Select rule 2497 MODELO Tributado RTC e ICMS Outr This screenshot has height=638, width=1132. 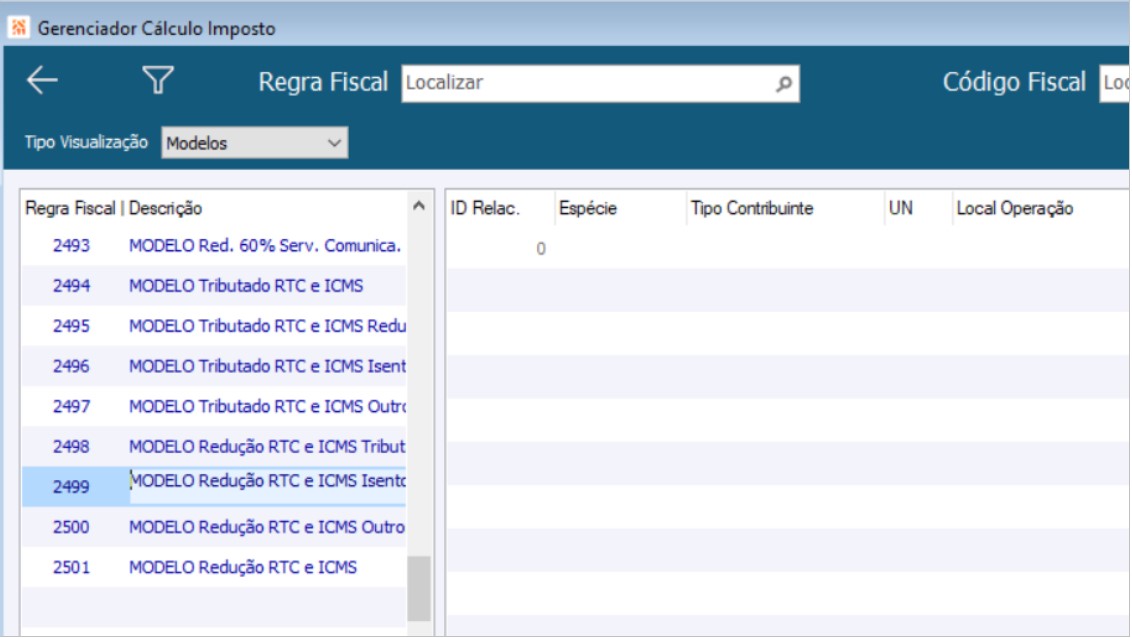tap(214, 406)
